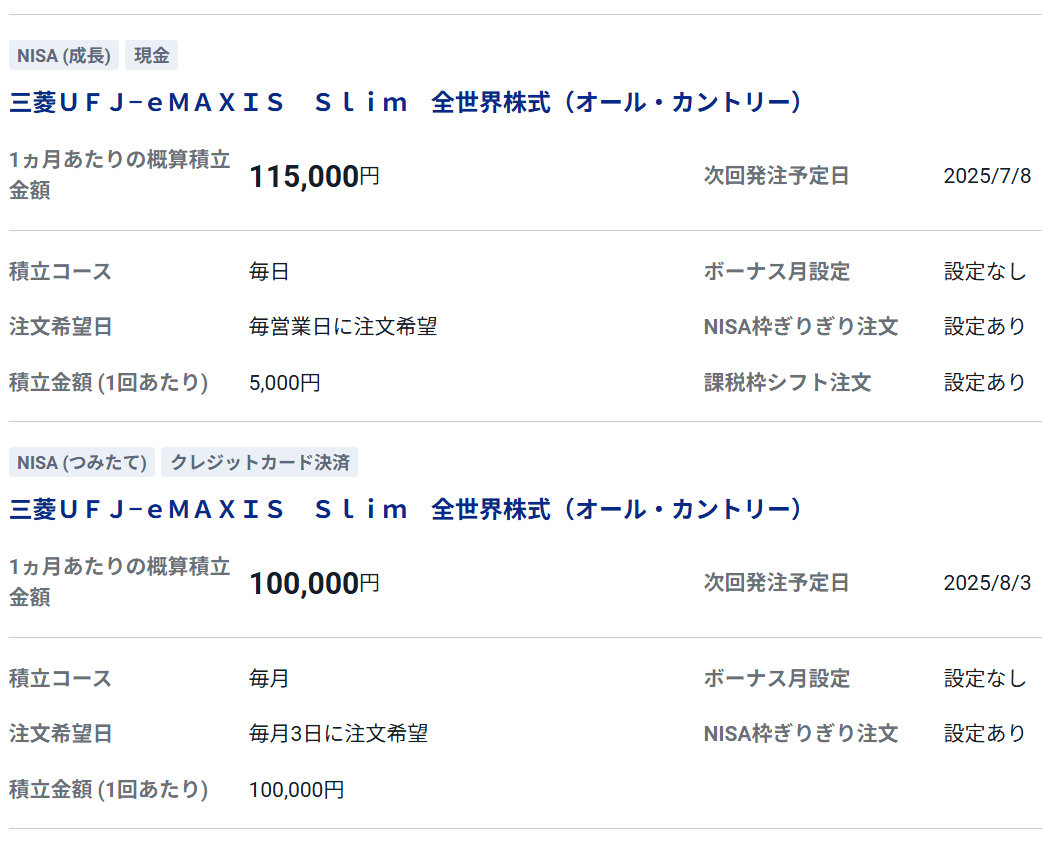
Task: Click the first ボーナス月設定 label
Action: point(777,272)
